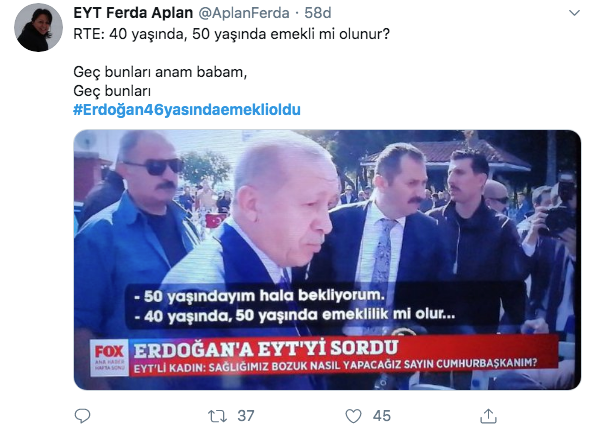Click the subtitle '40 yaşında, 50 yaşında emeklilik'

tap(295, 315)
